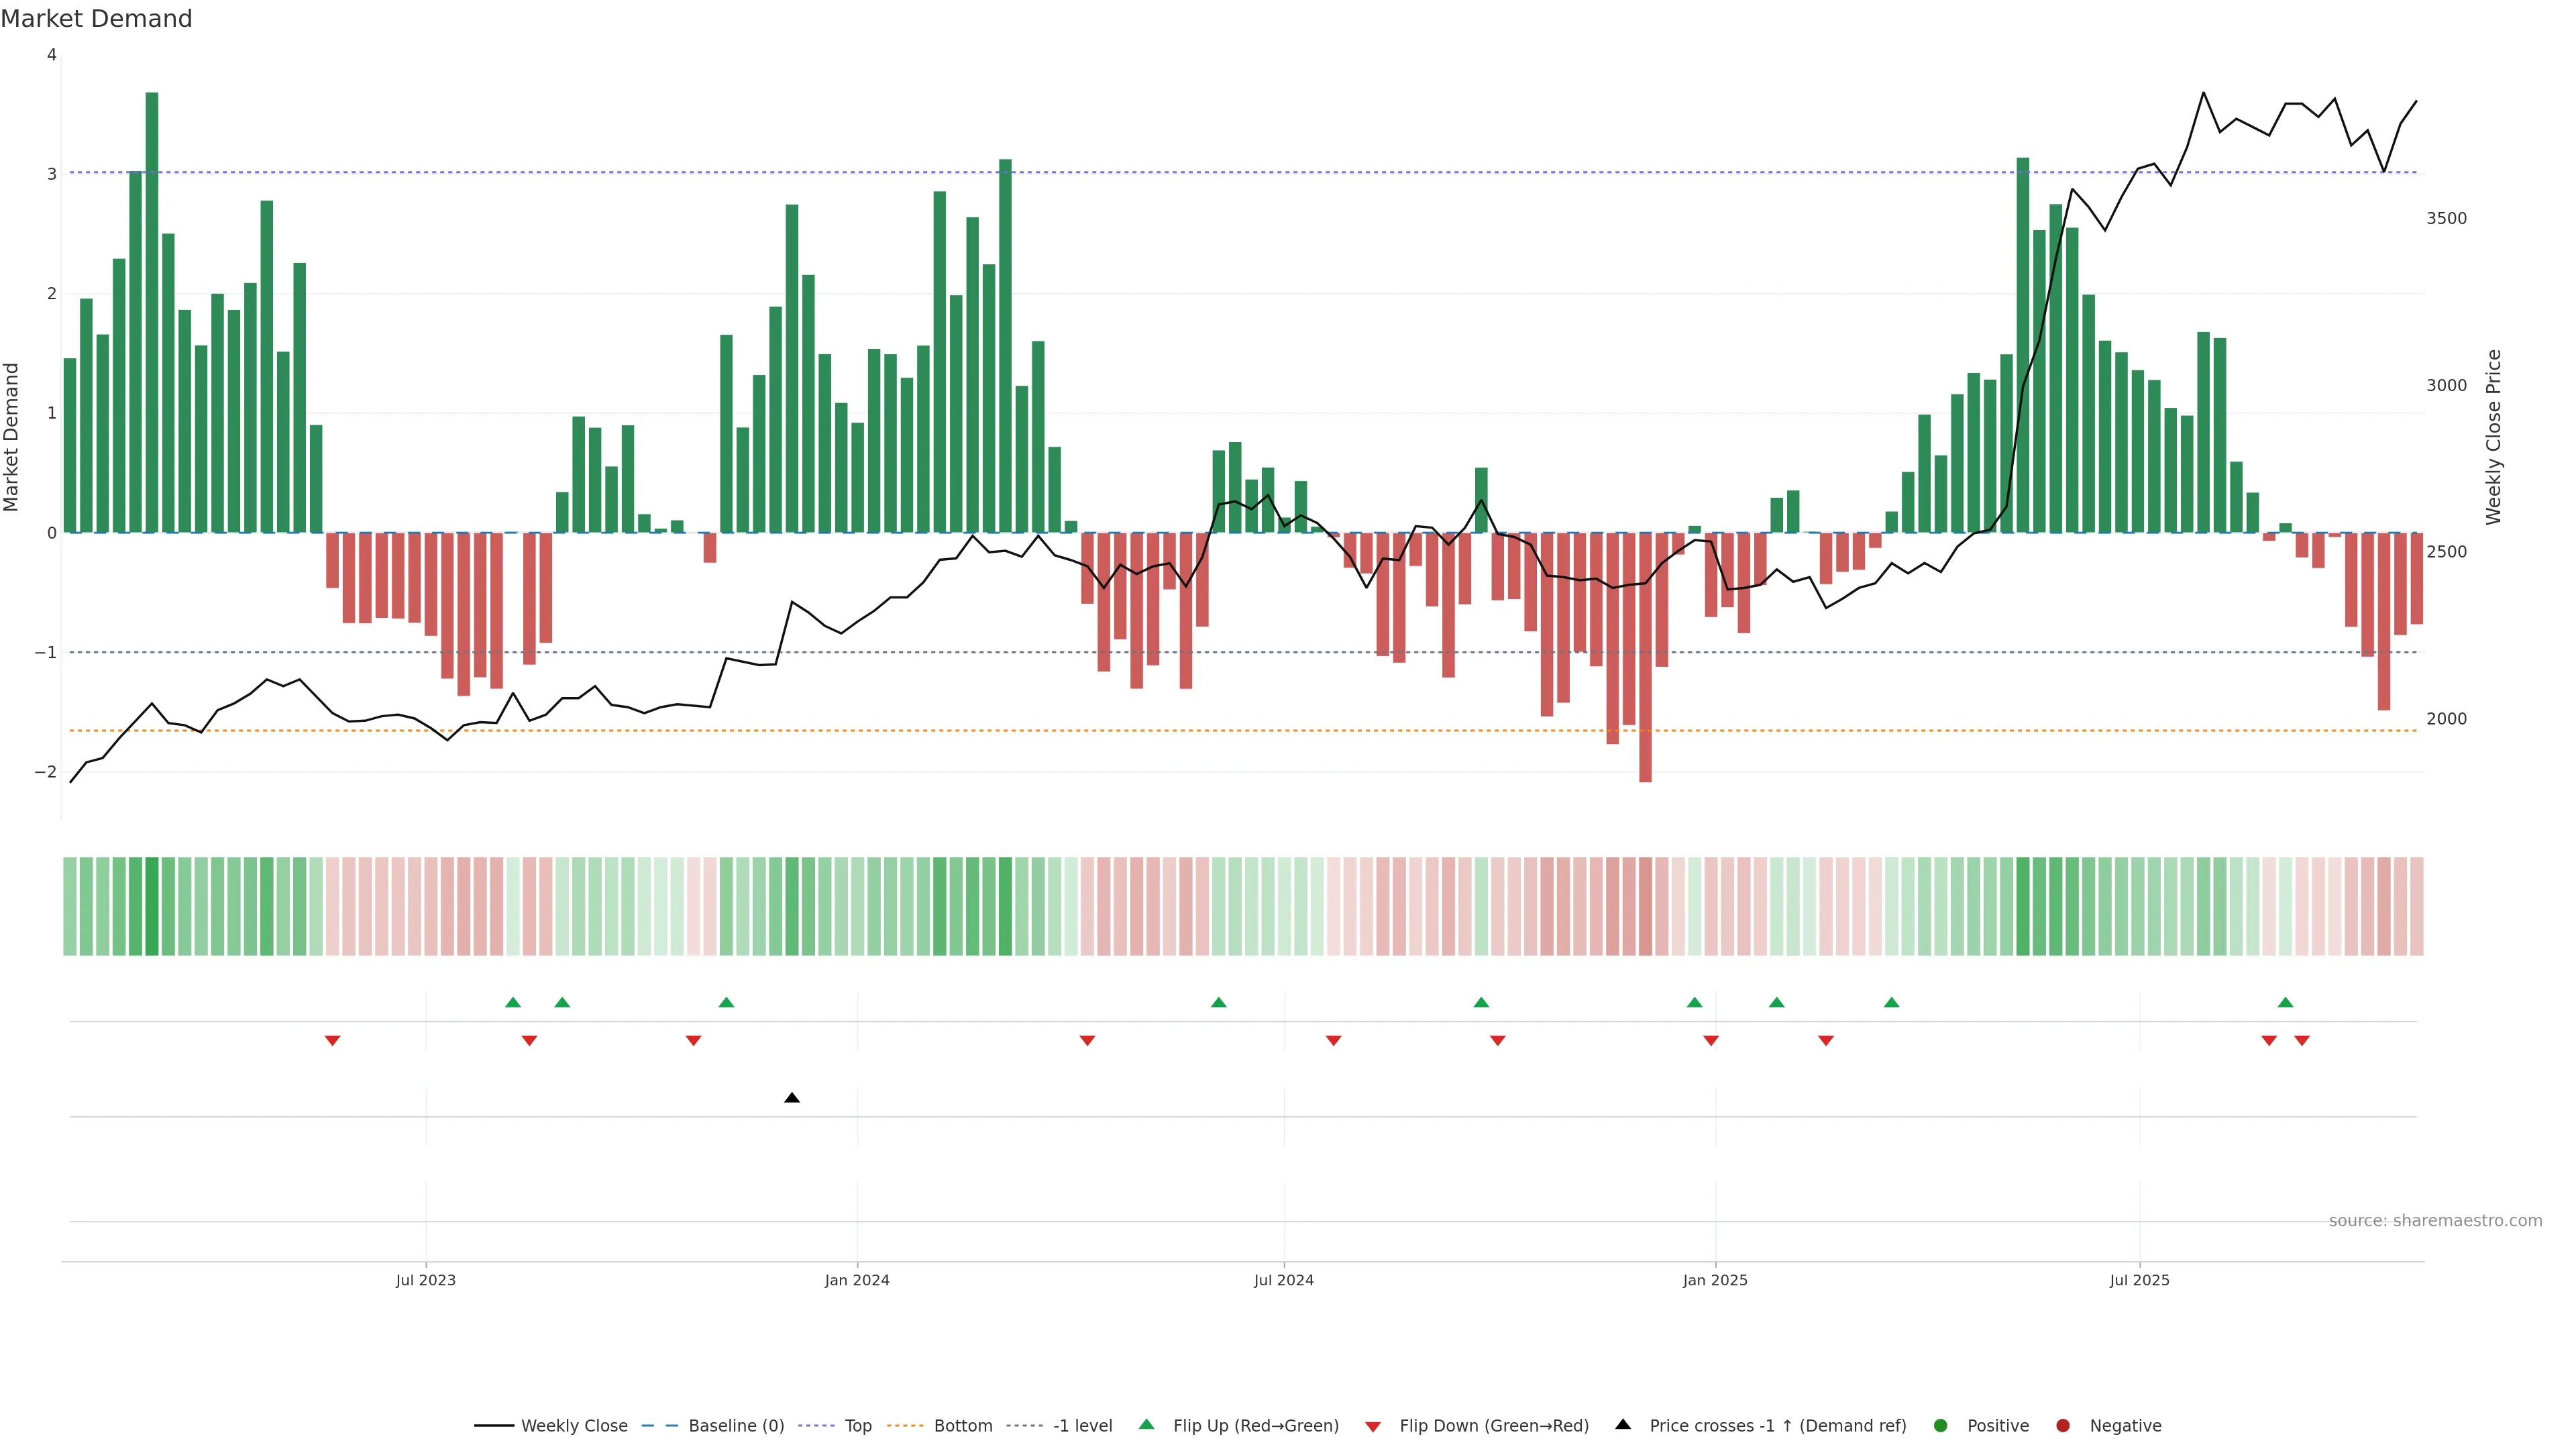
Task: Click the Jan 2025 axis label
Action: (1715, 1280)
